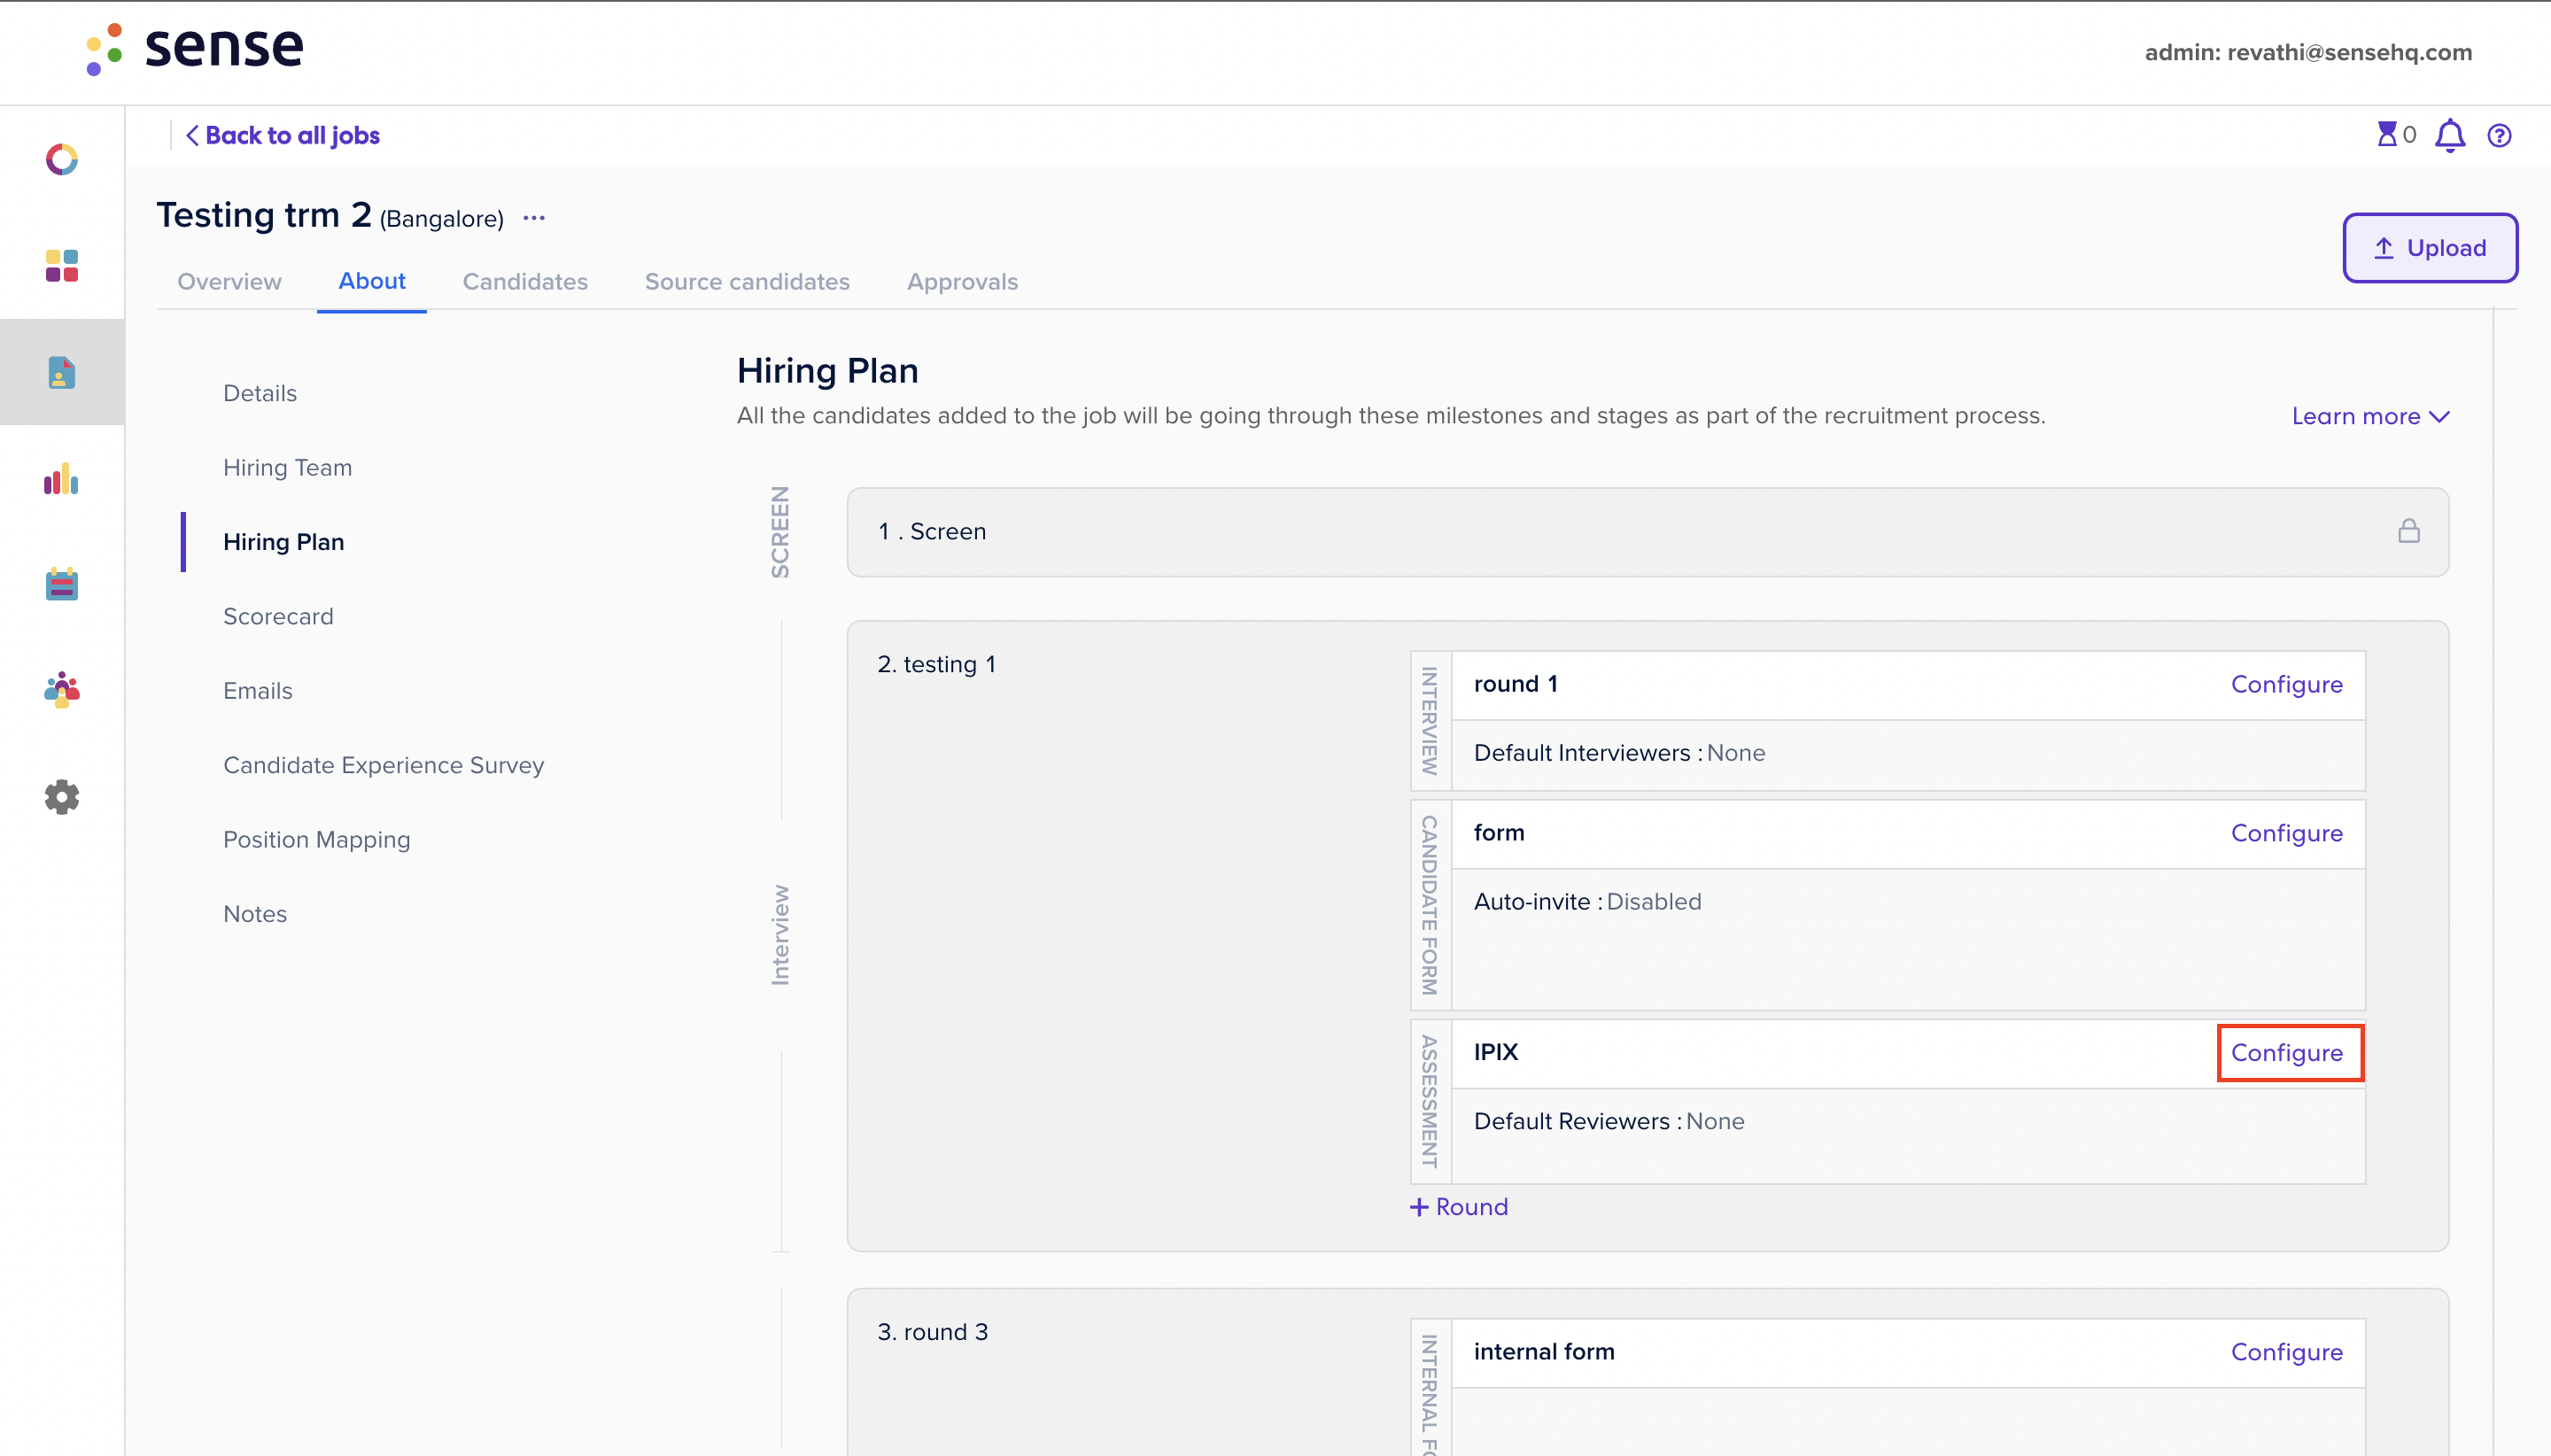Viewport: 2551px width, 1456px height.
Task: Click the 'IPIX' assessment name
Action: tap(1496, 1052)
